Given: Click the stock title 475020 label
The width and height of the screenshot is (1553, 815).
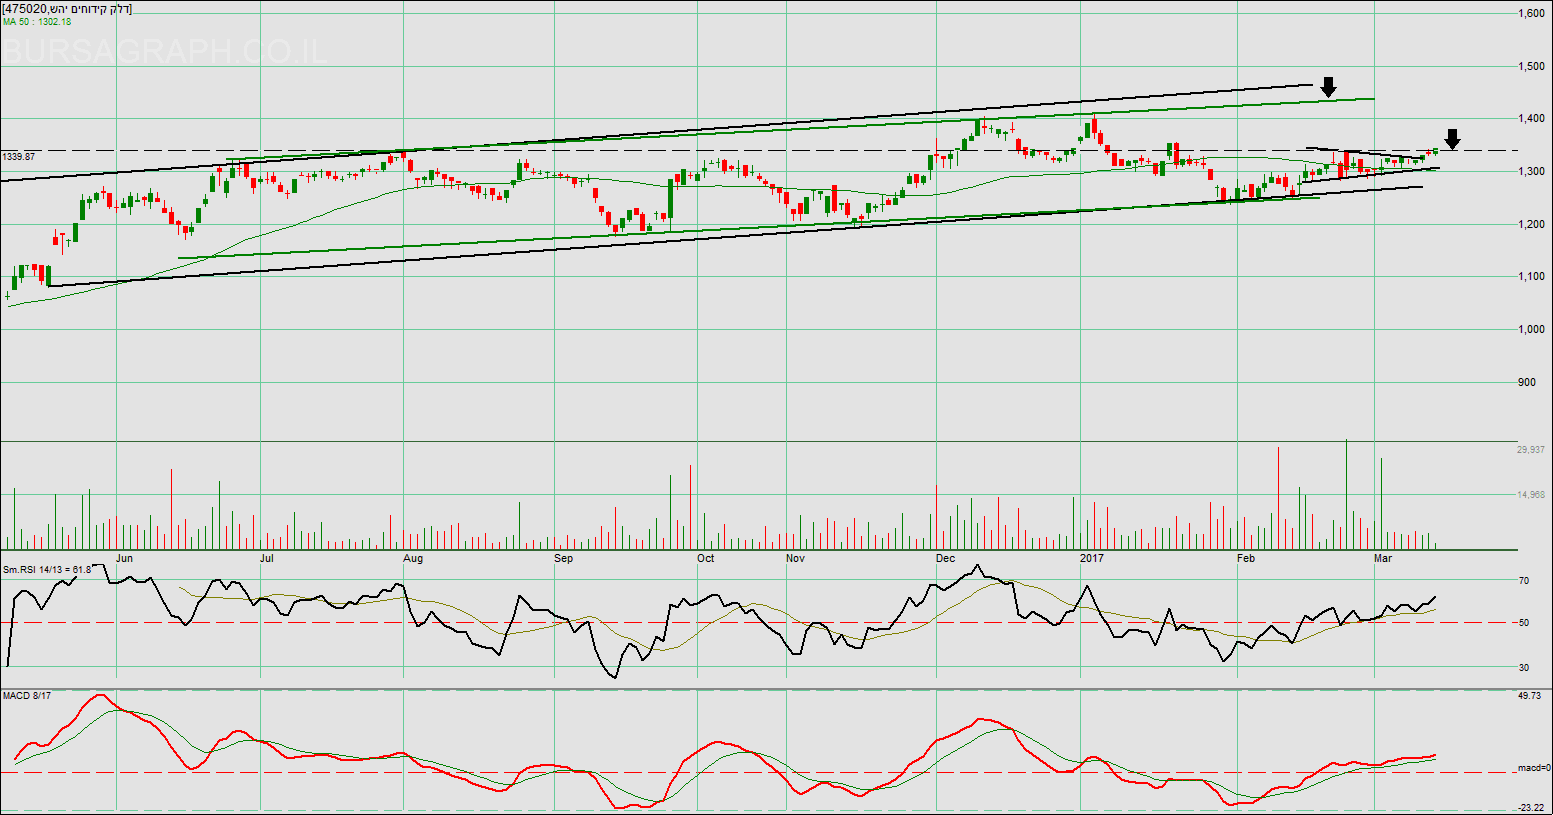Looking at the screenshot, I should click(x=66, y=9).
